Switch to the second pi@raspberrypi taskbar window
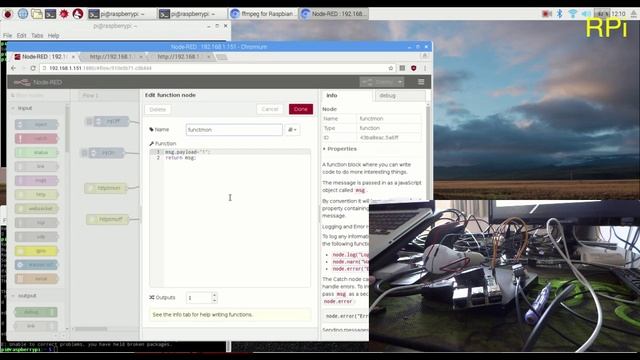The image size is (640, 360). coord(192,14)
